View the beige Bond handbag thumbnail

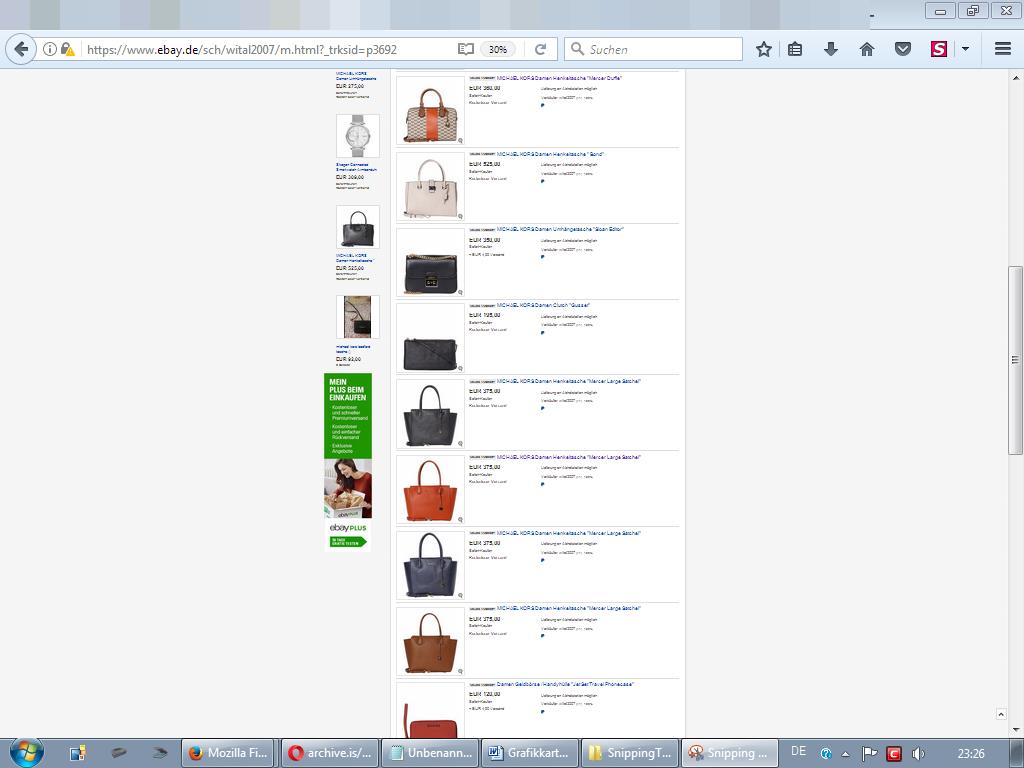(x=430, y=186)
